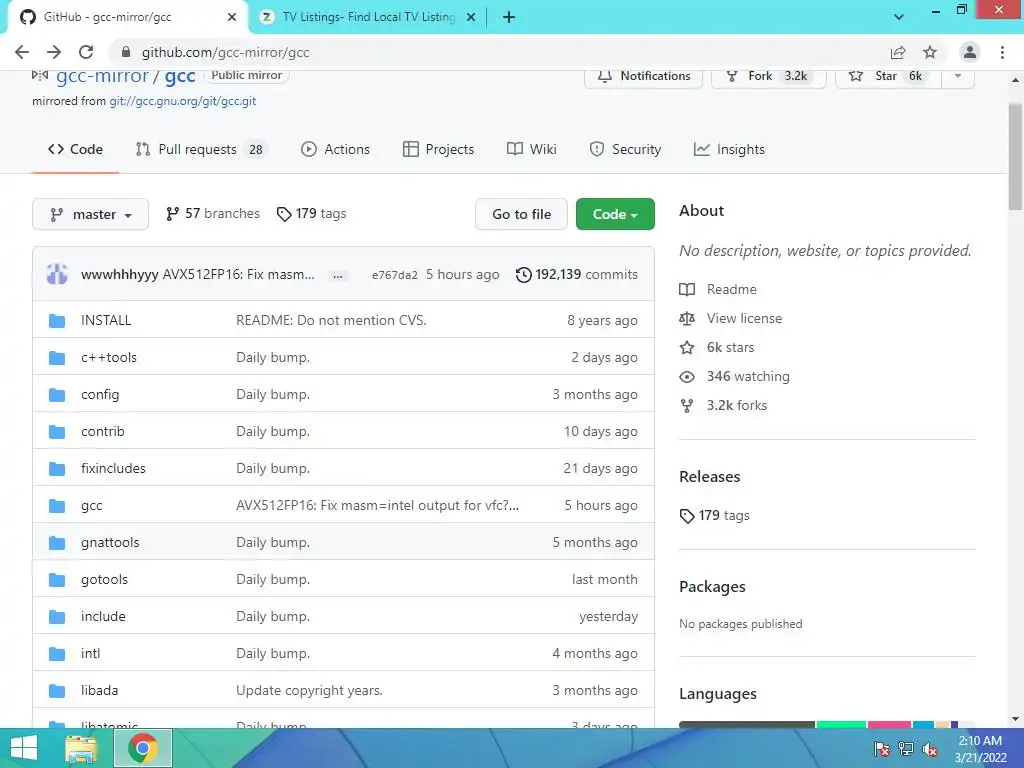
Task: Click 179 tags under Releases
Action: [x=714, y=515]
